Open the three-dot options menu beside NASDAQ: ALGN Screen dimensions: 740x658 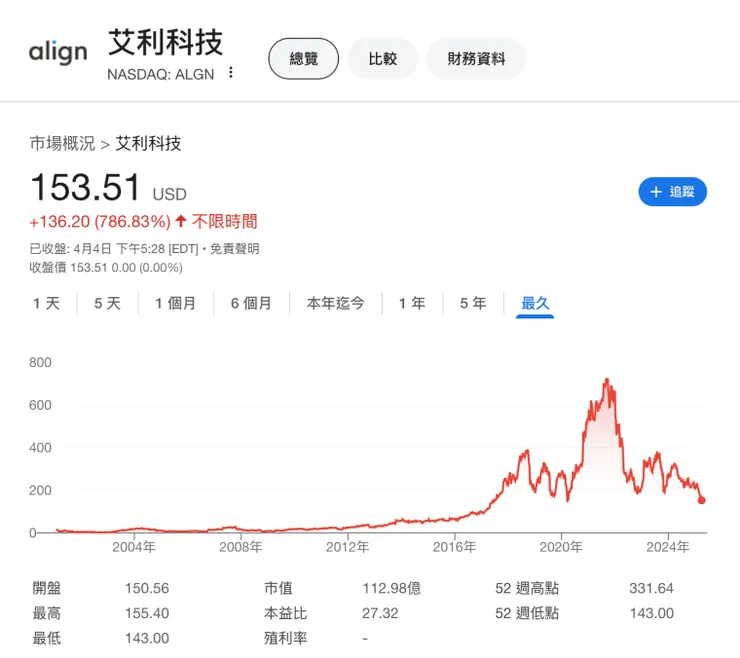pos(231,73)
